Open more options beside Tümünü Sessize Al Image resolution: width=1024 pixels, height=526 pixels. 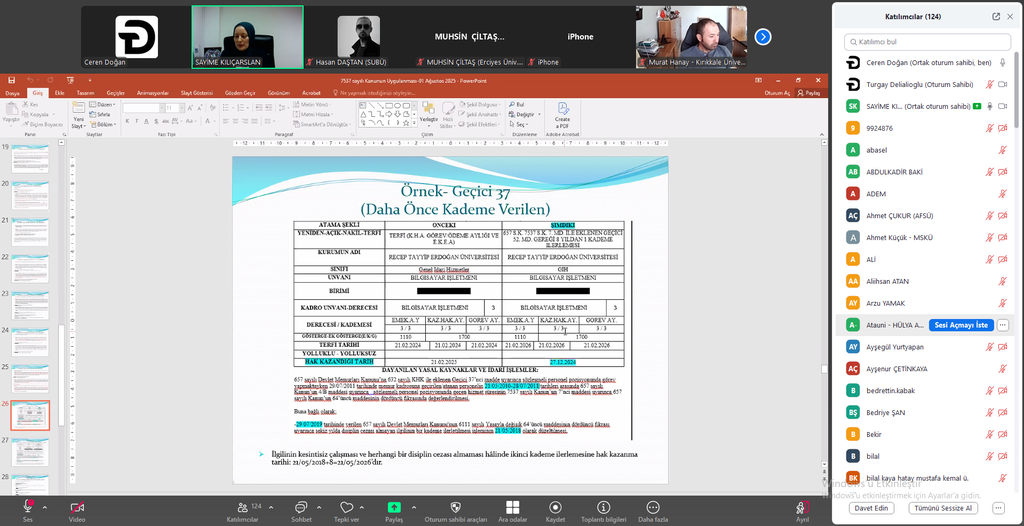coord(998,508)
